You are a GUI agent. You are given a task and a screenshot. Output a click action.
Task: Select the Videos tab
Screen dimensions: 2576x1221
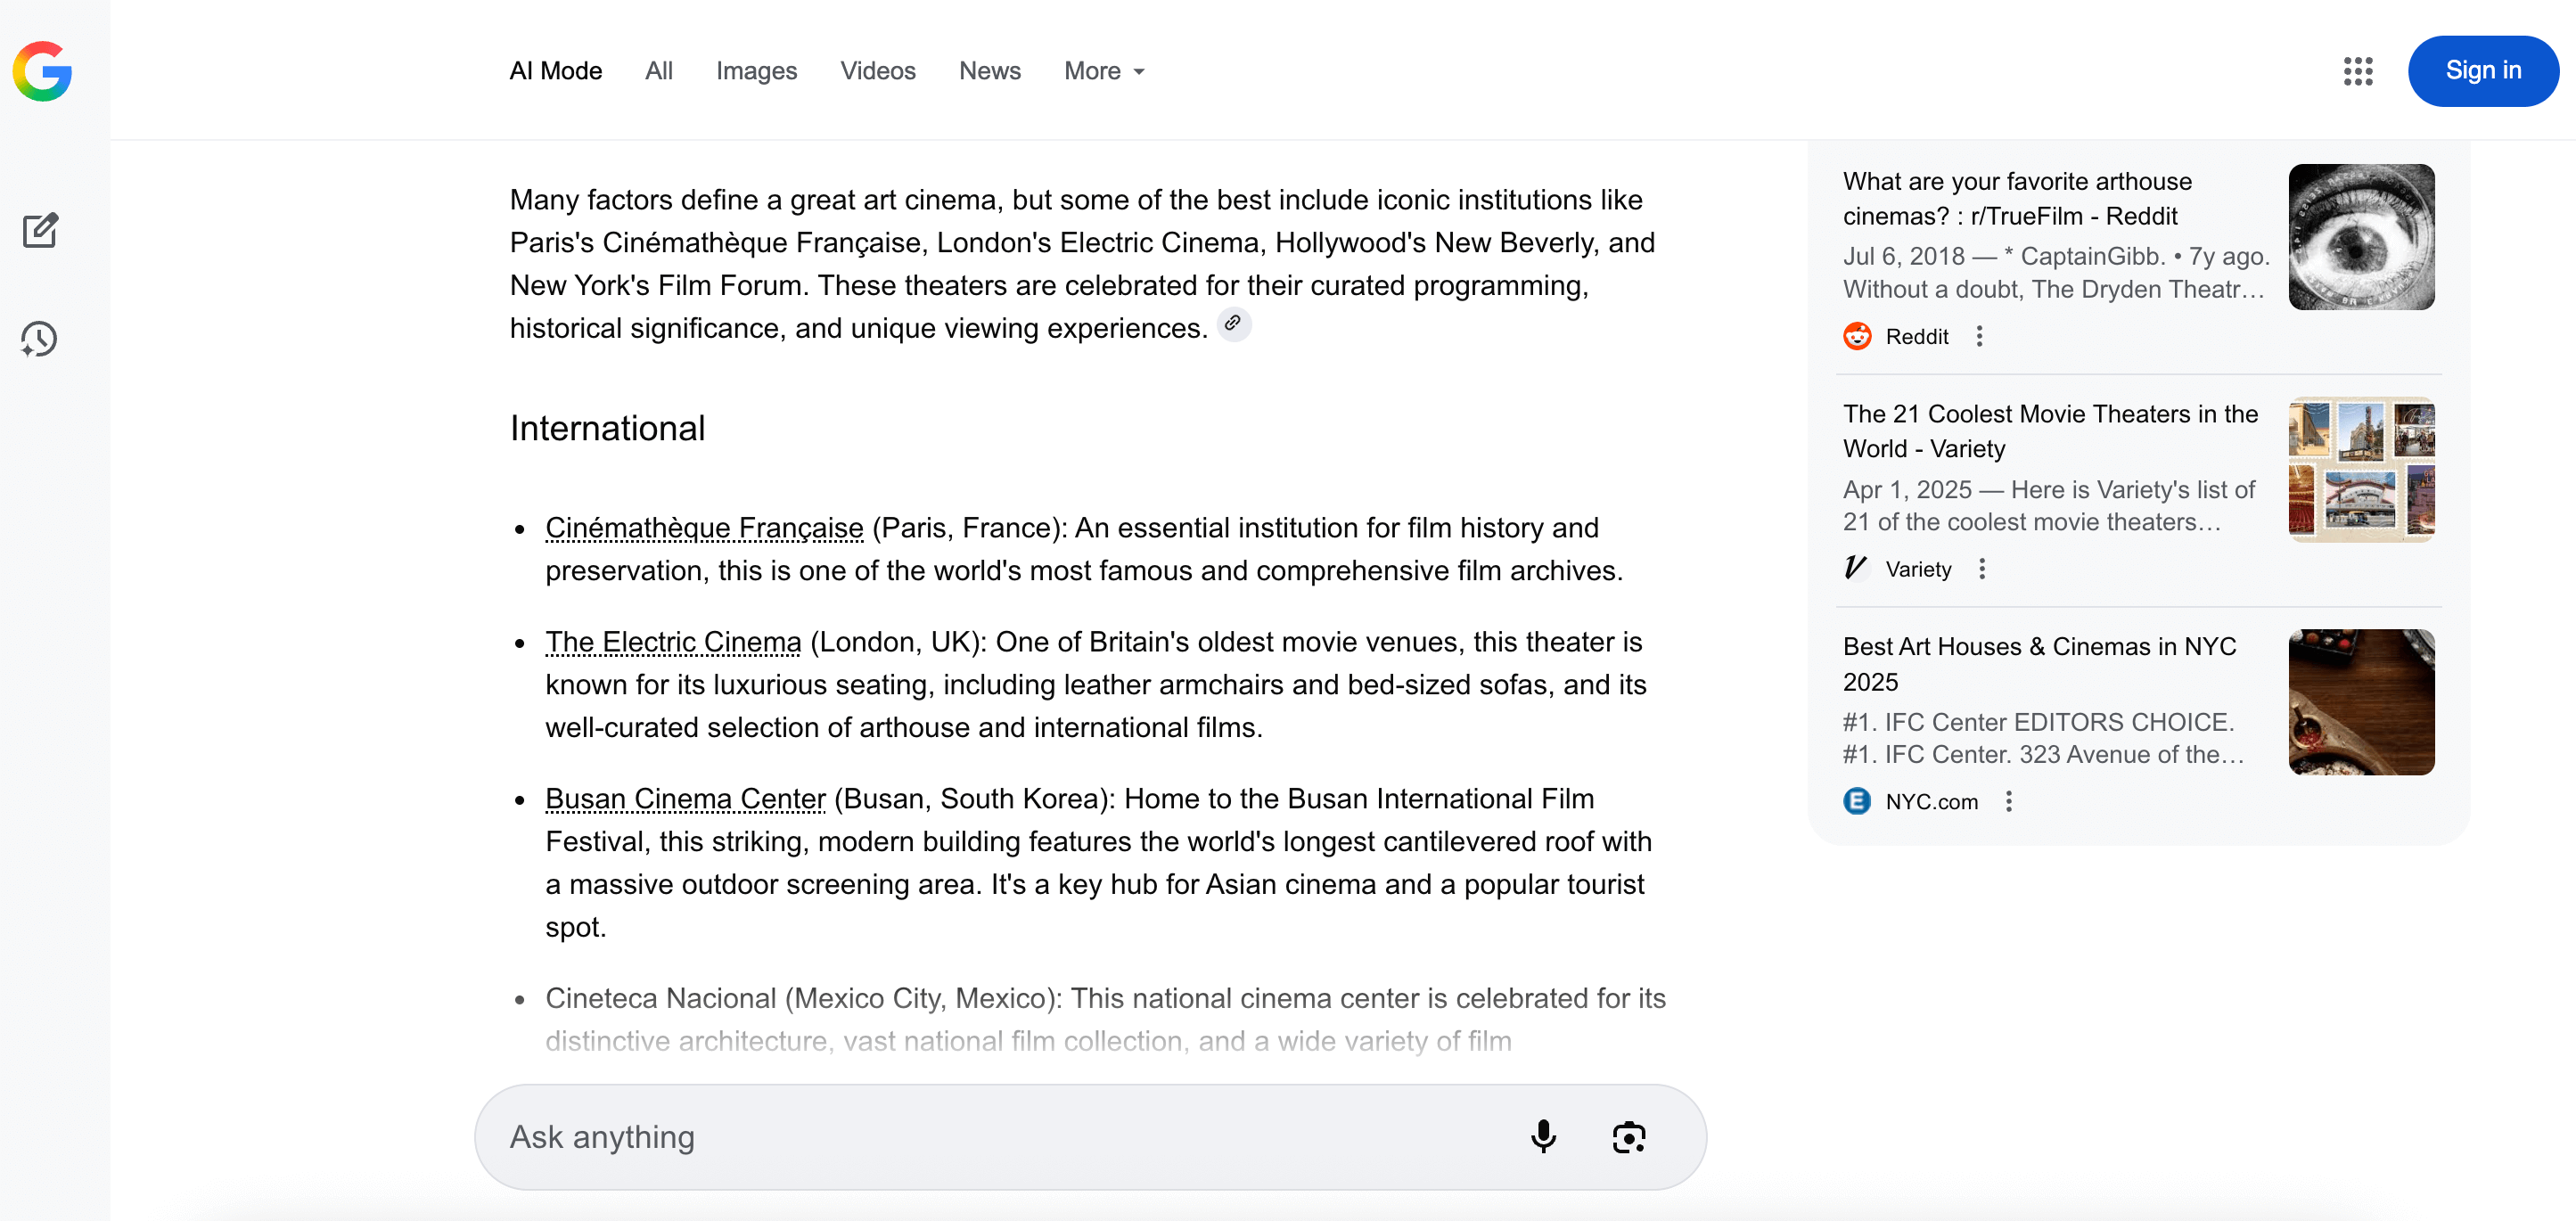(877, 71)
